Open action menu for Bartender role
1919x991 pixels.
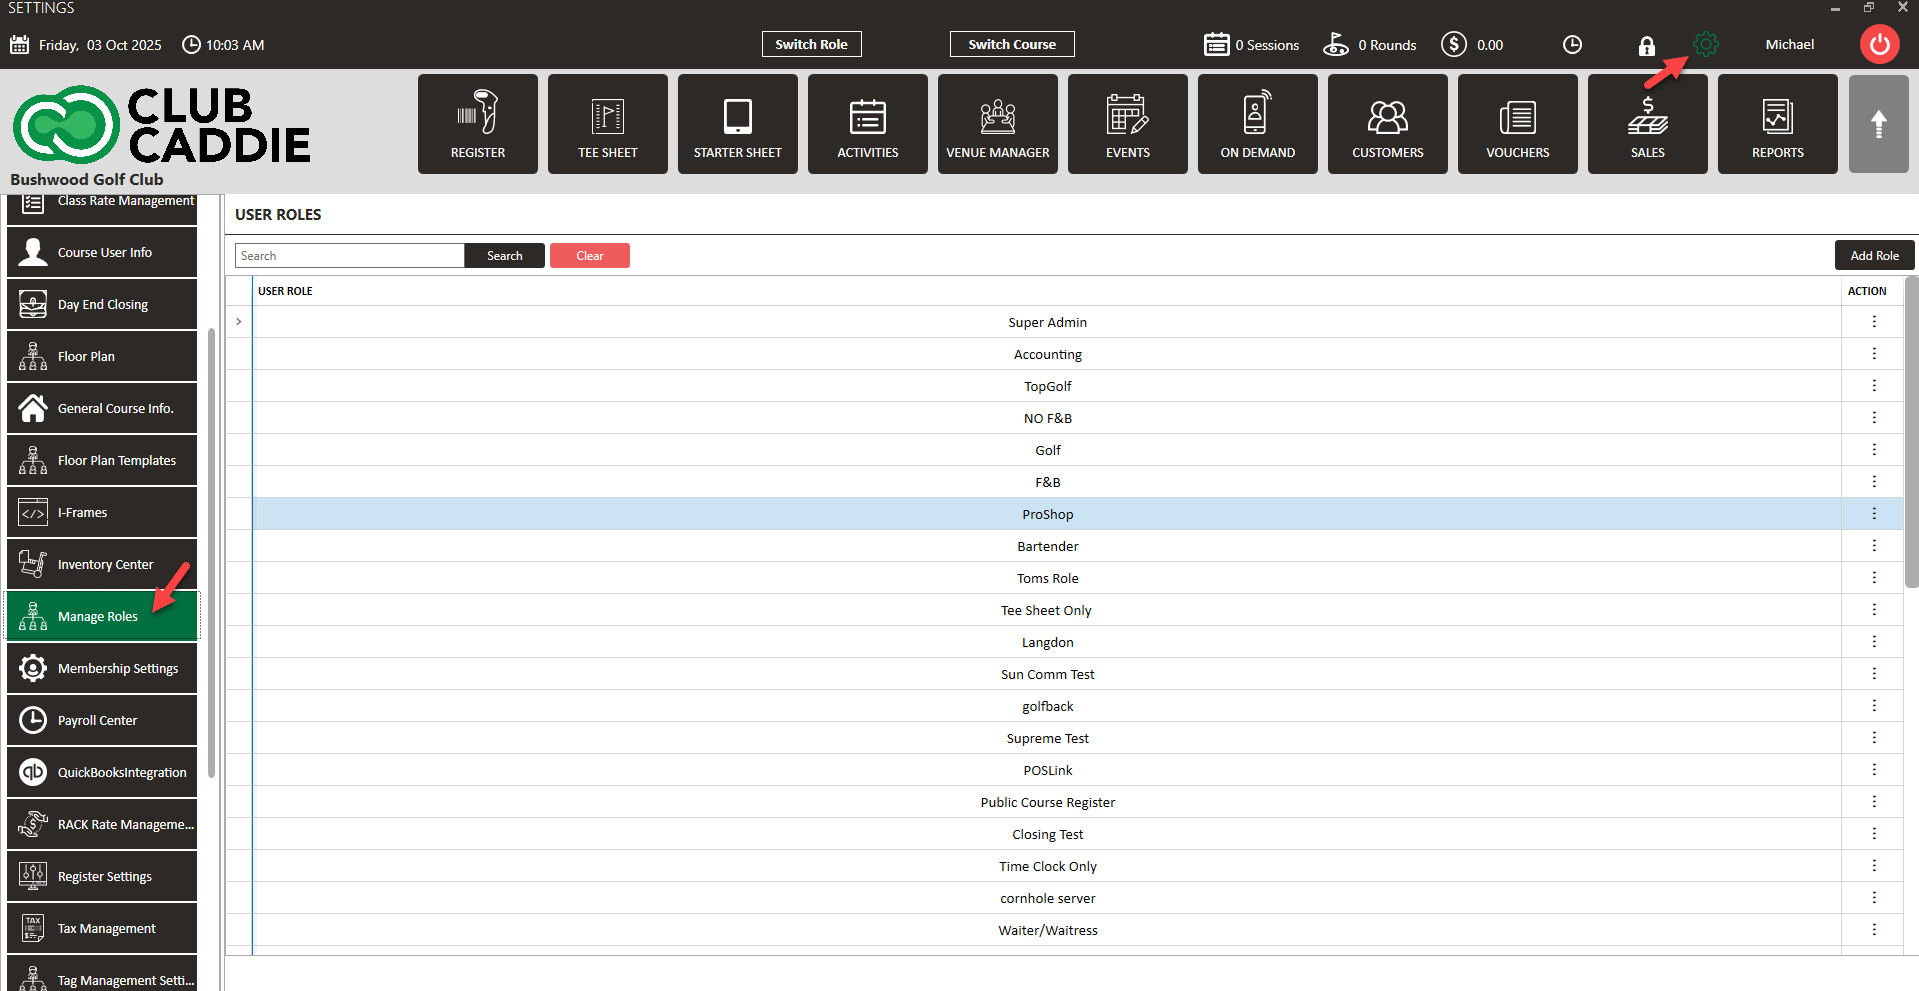(1873, 546)
